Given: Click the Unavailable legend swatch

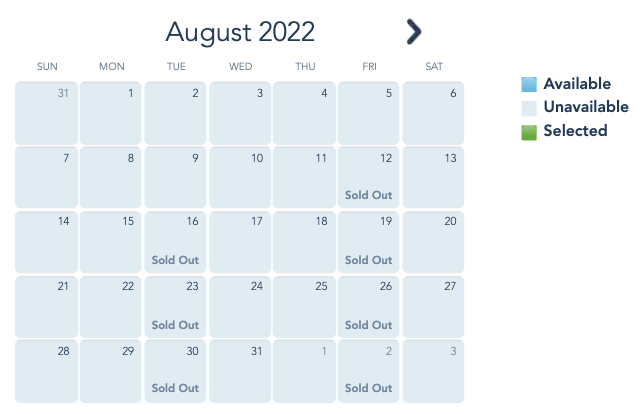Looking at the screenshot, I should pyautogui.click(x=529, y=107).
